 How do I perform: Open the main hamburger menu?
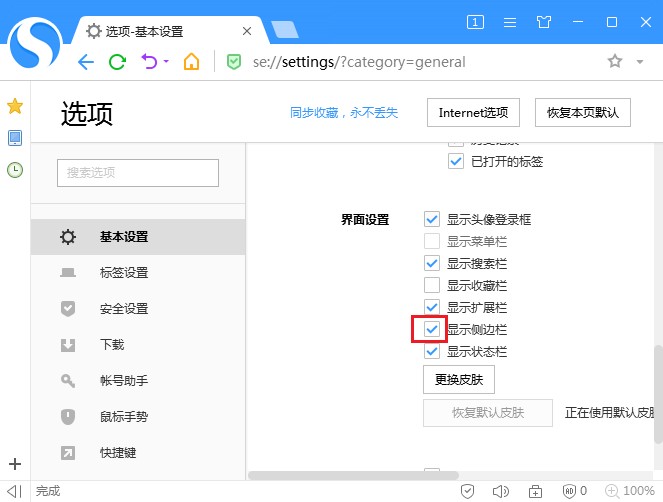pyautogui.click(x=510, y=22)
